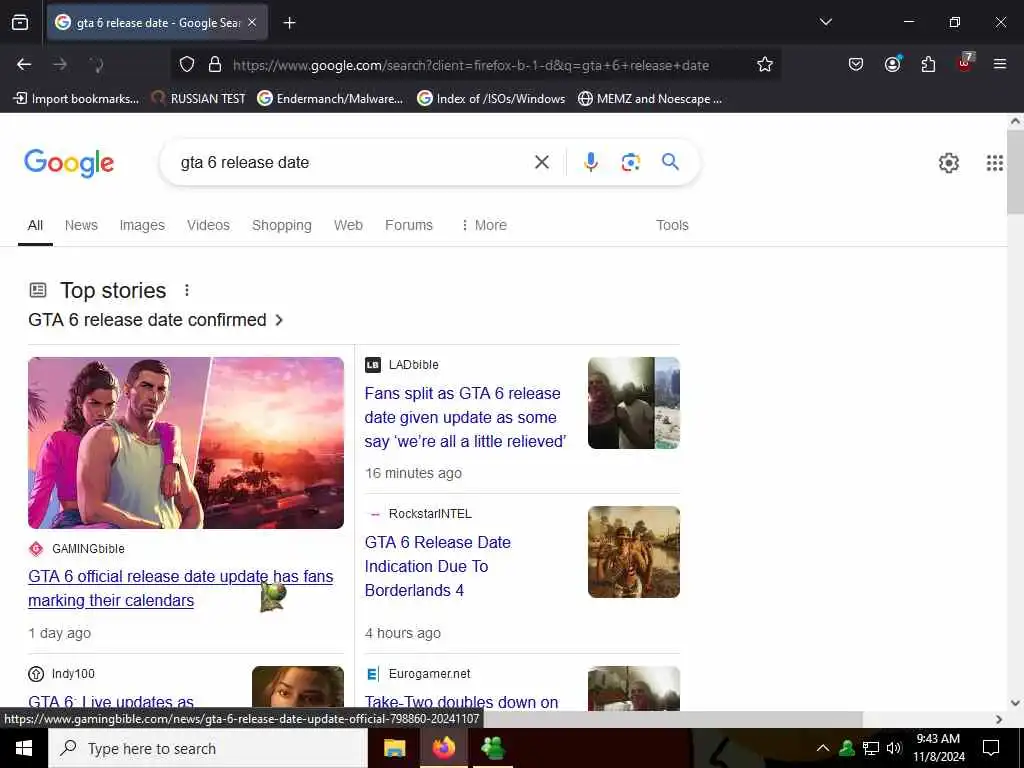Open RockstarINTEL article thumbnail
The height and width of the screenshot is (768, 1024).
[633, 552]
